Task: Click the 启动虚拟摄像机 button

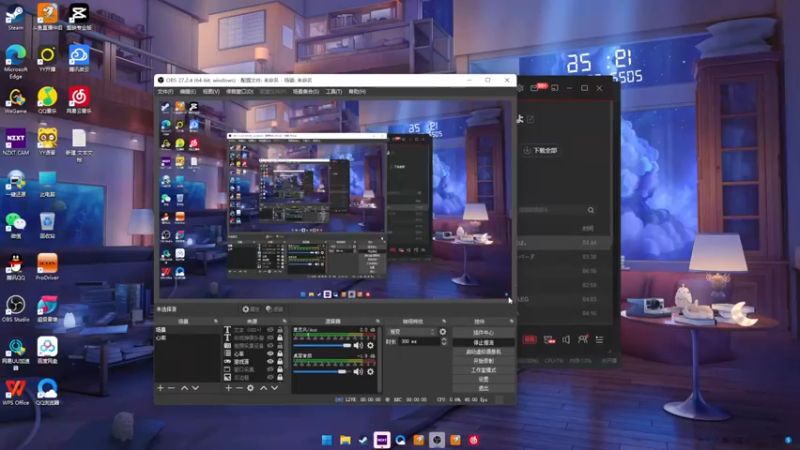Action: [484, 352]
